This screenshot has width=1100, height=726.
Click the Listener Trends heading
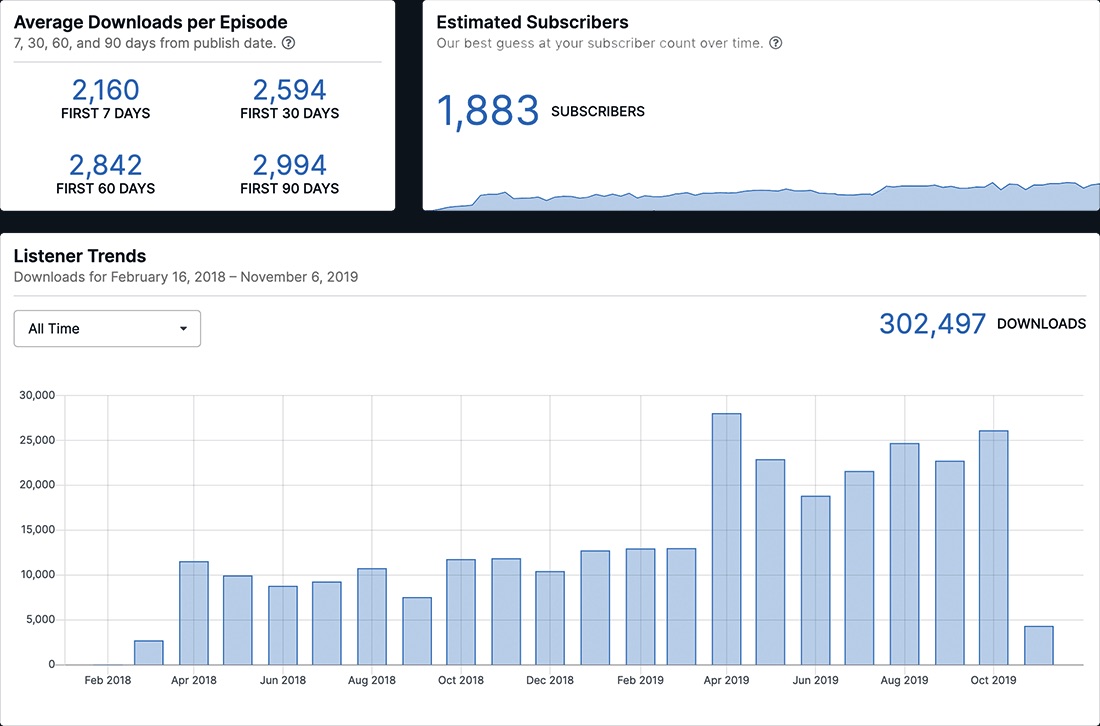coord(80,256)
